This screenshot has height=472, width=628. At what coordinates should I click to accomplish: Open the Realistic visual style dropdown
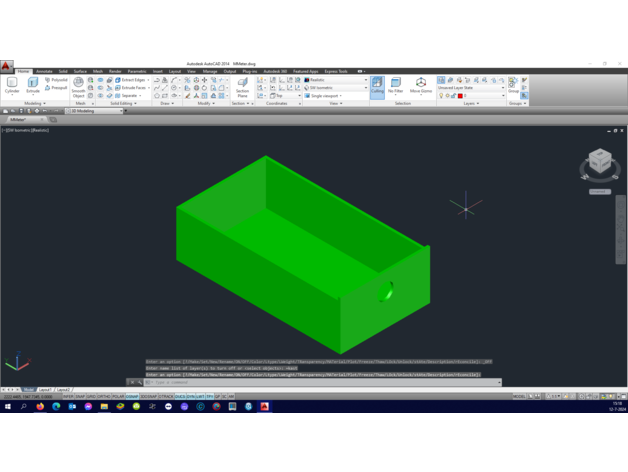(336, 80)
